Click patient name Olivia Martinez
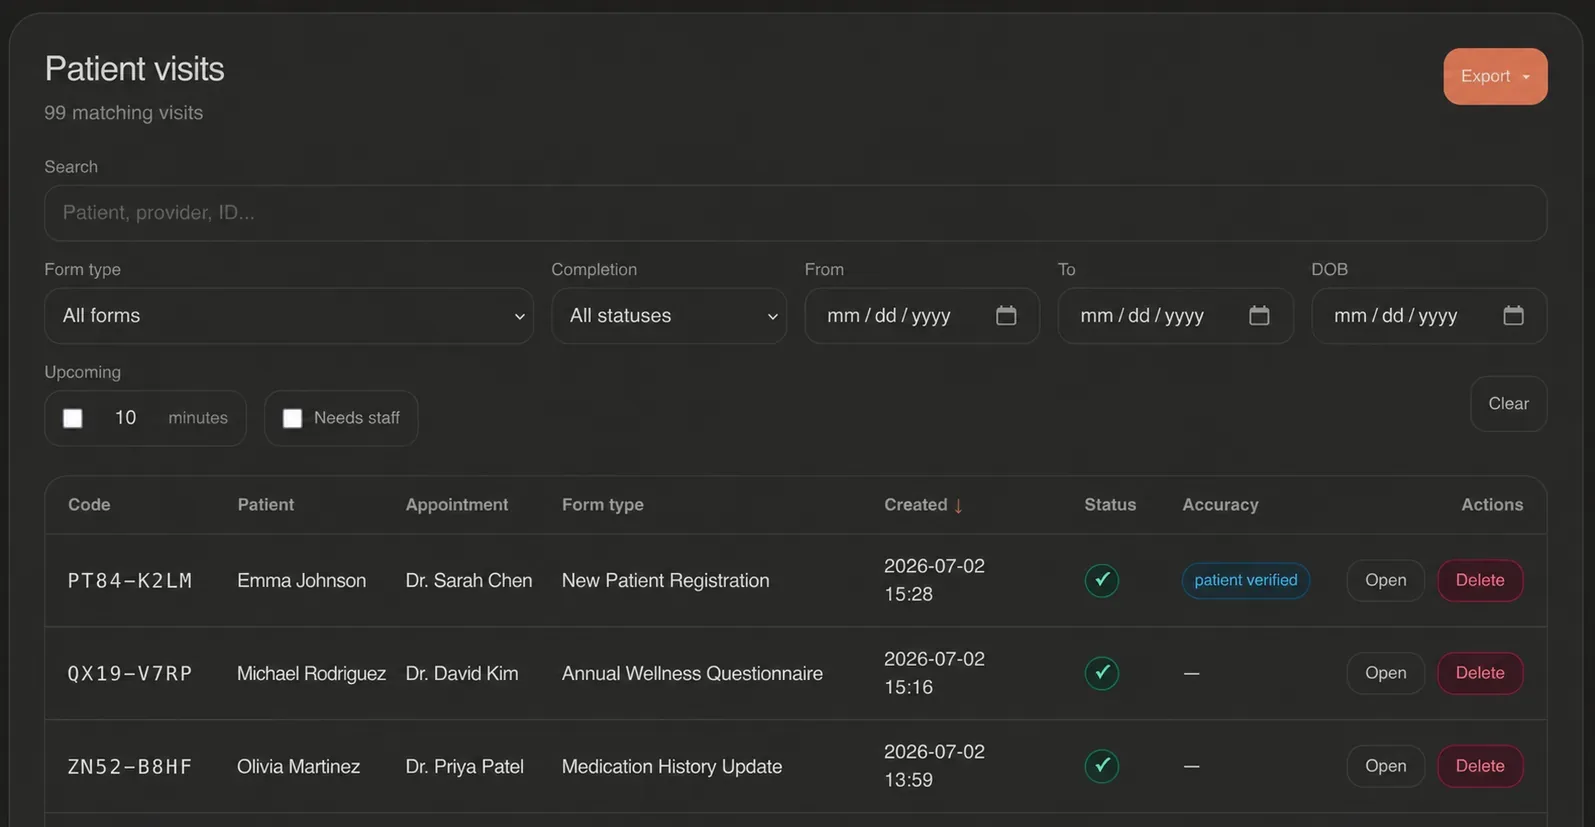The image size is (1595, 827). tap(298, 766)
